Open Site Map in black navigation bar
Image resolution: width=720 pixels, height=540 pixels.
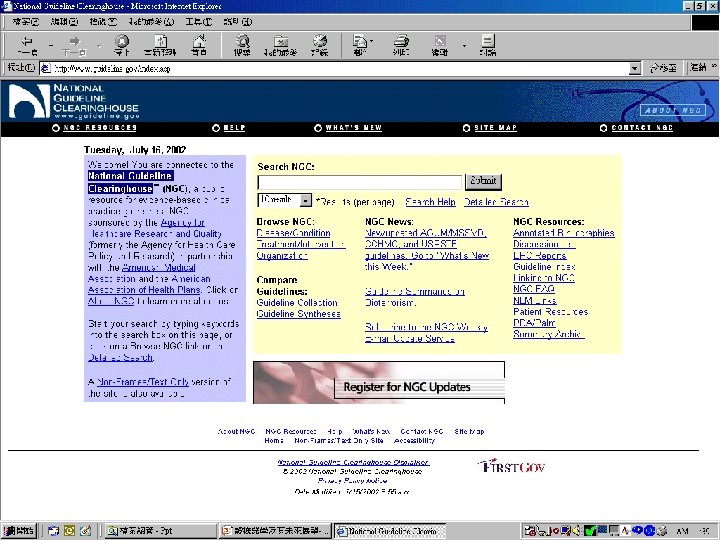[495, 128]
